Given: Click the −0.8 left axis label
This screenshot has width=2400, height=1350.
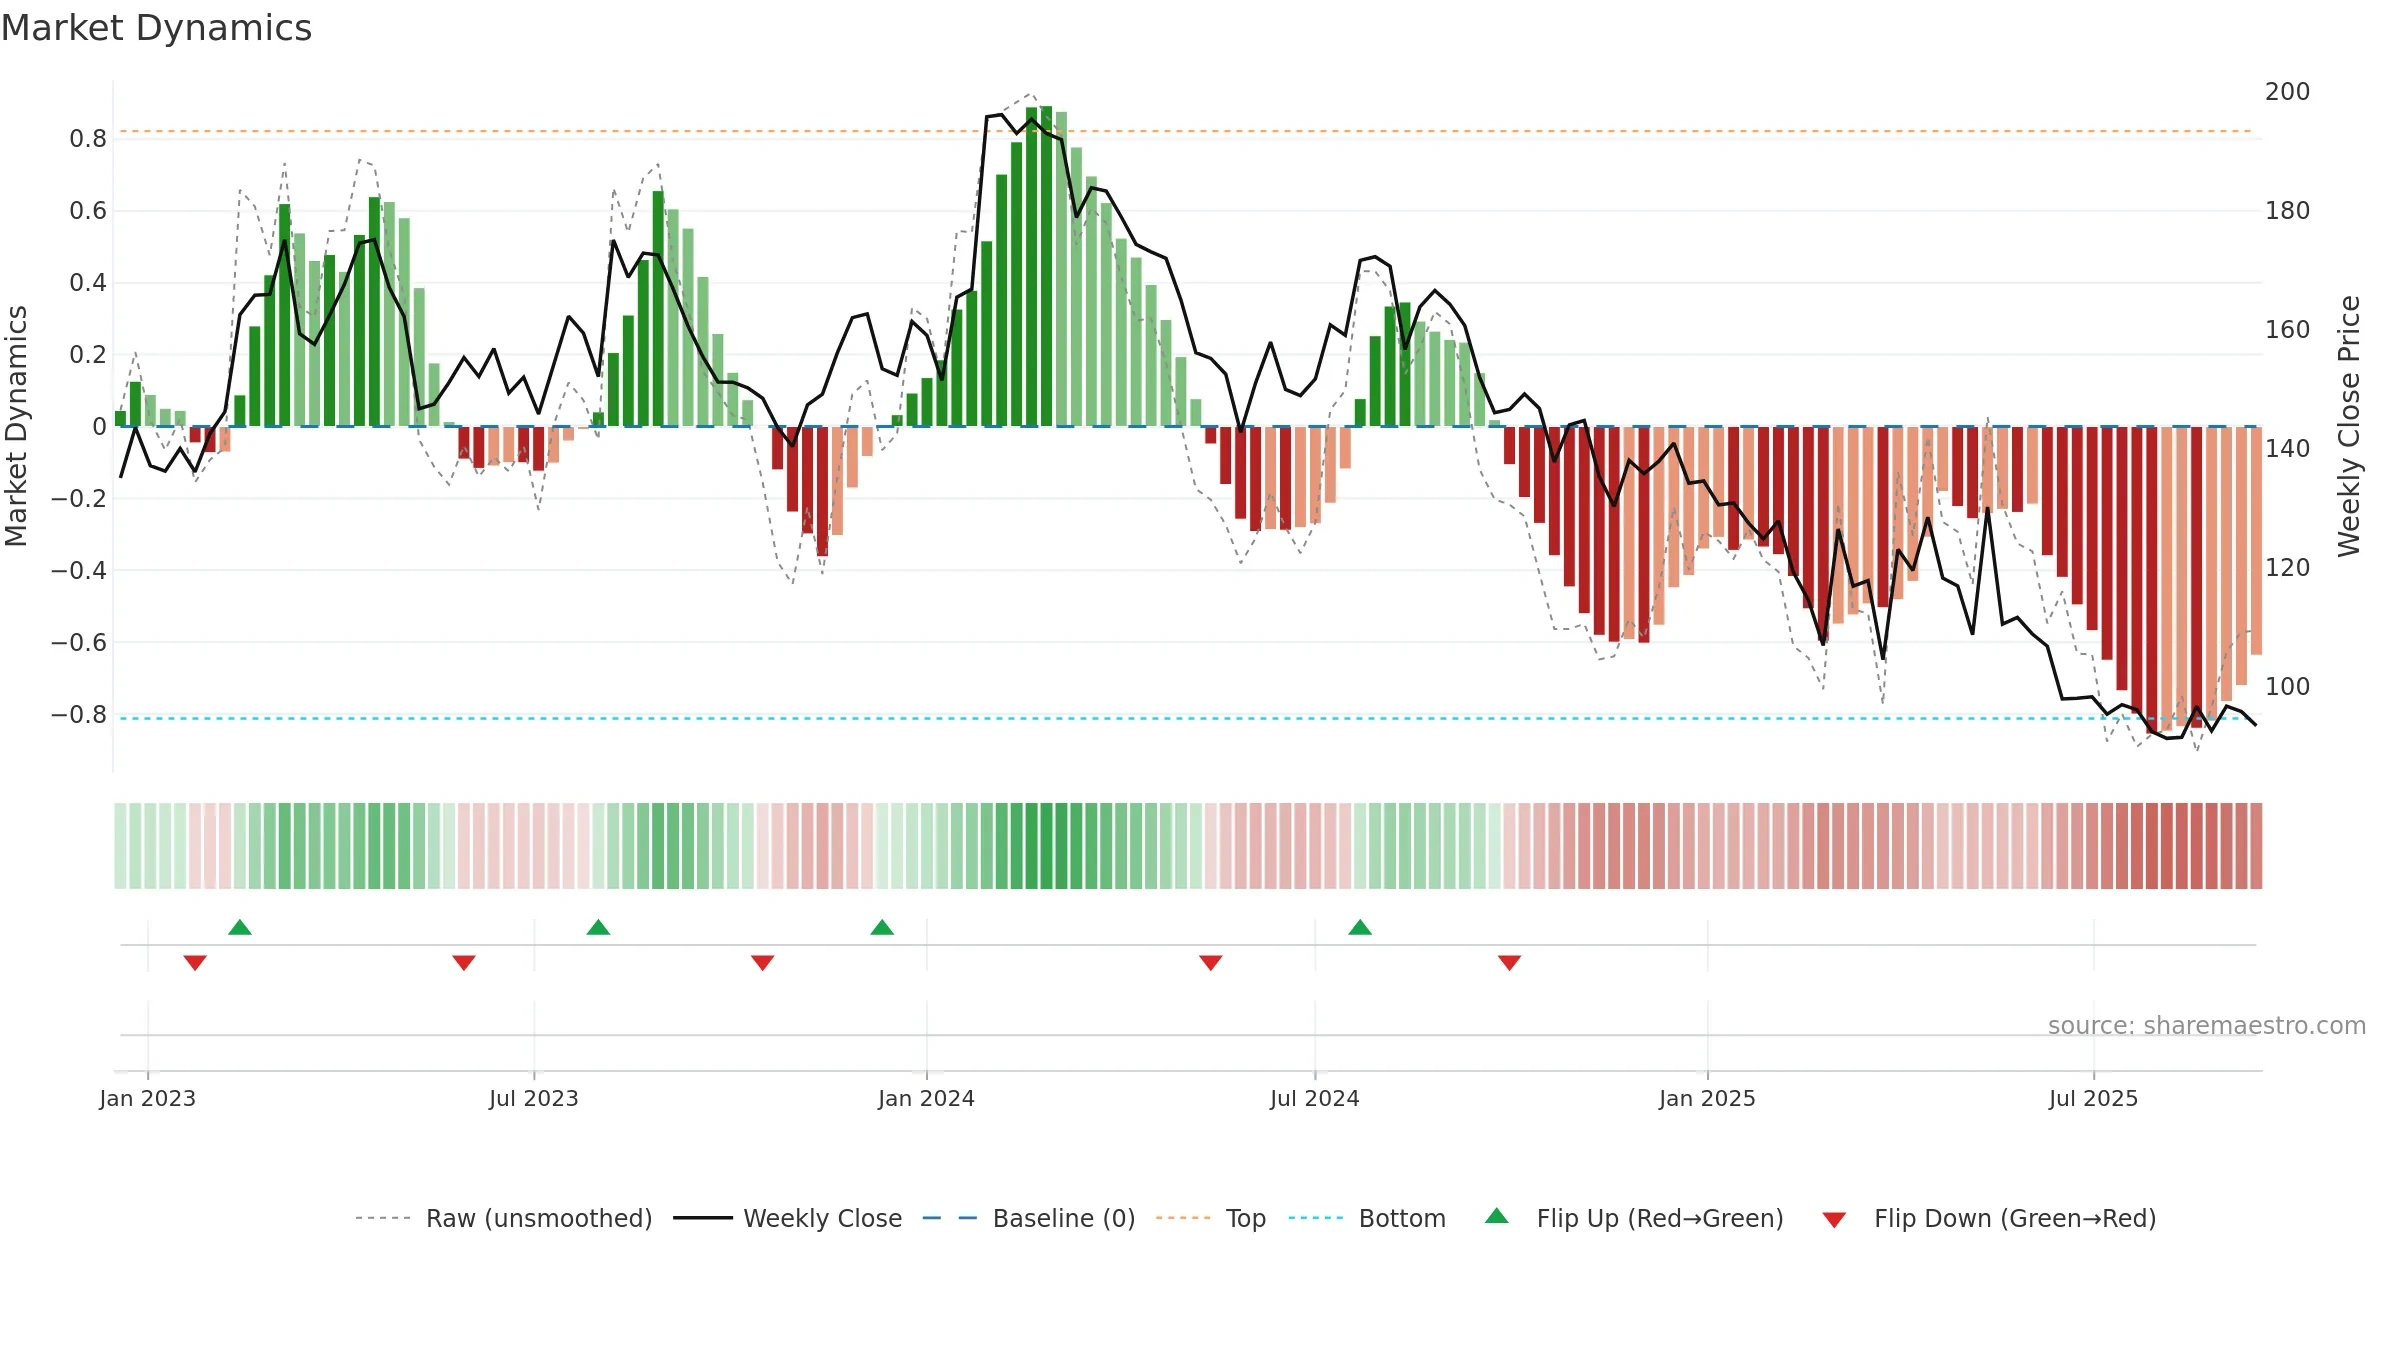Looking at the screenshot, I should [79, 714].
